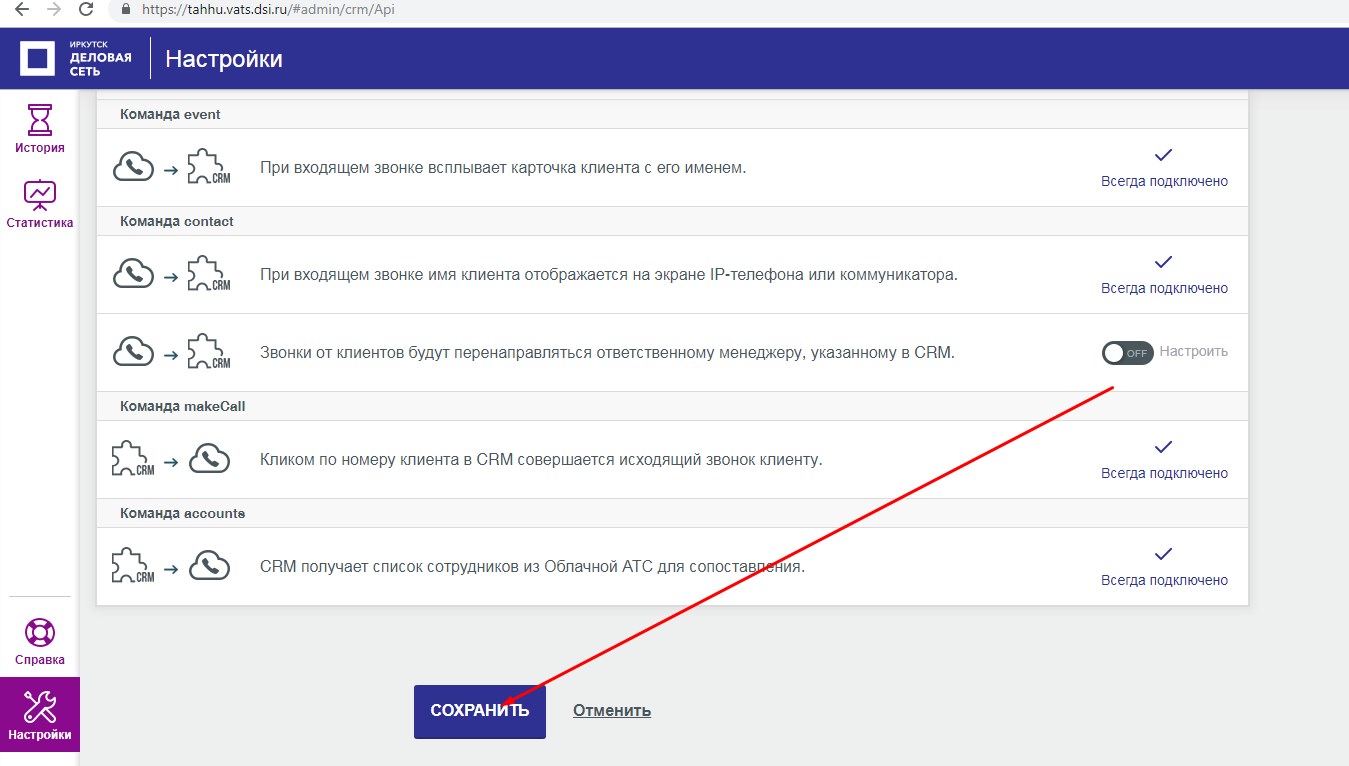Click the Настроить link
1349x766 pixels.
click(x=1193, y=352)
